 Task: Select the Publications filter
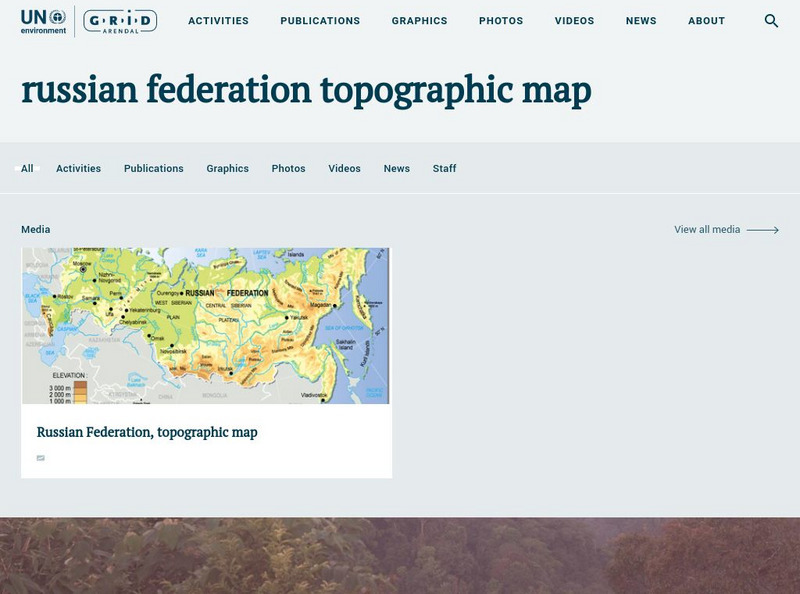click(153, 168)
